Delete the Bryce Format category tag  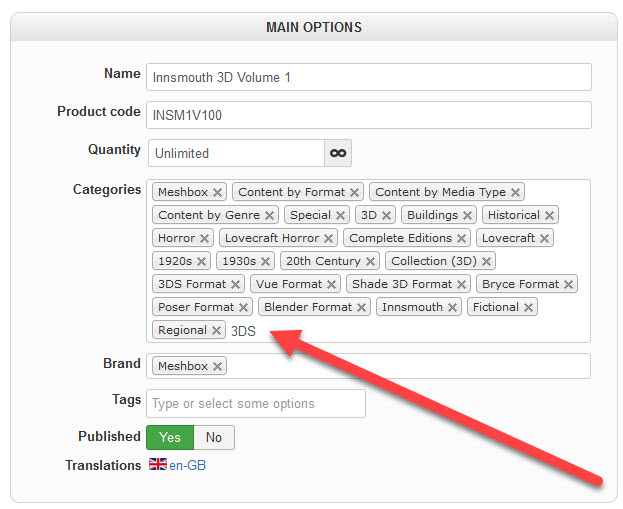pos(569,284)
